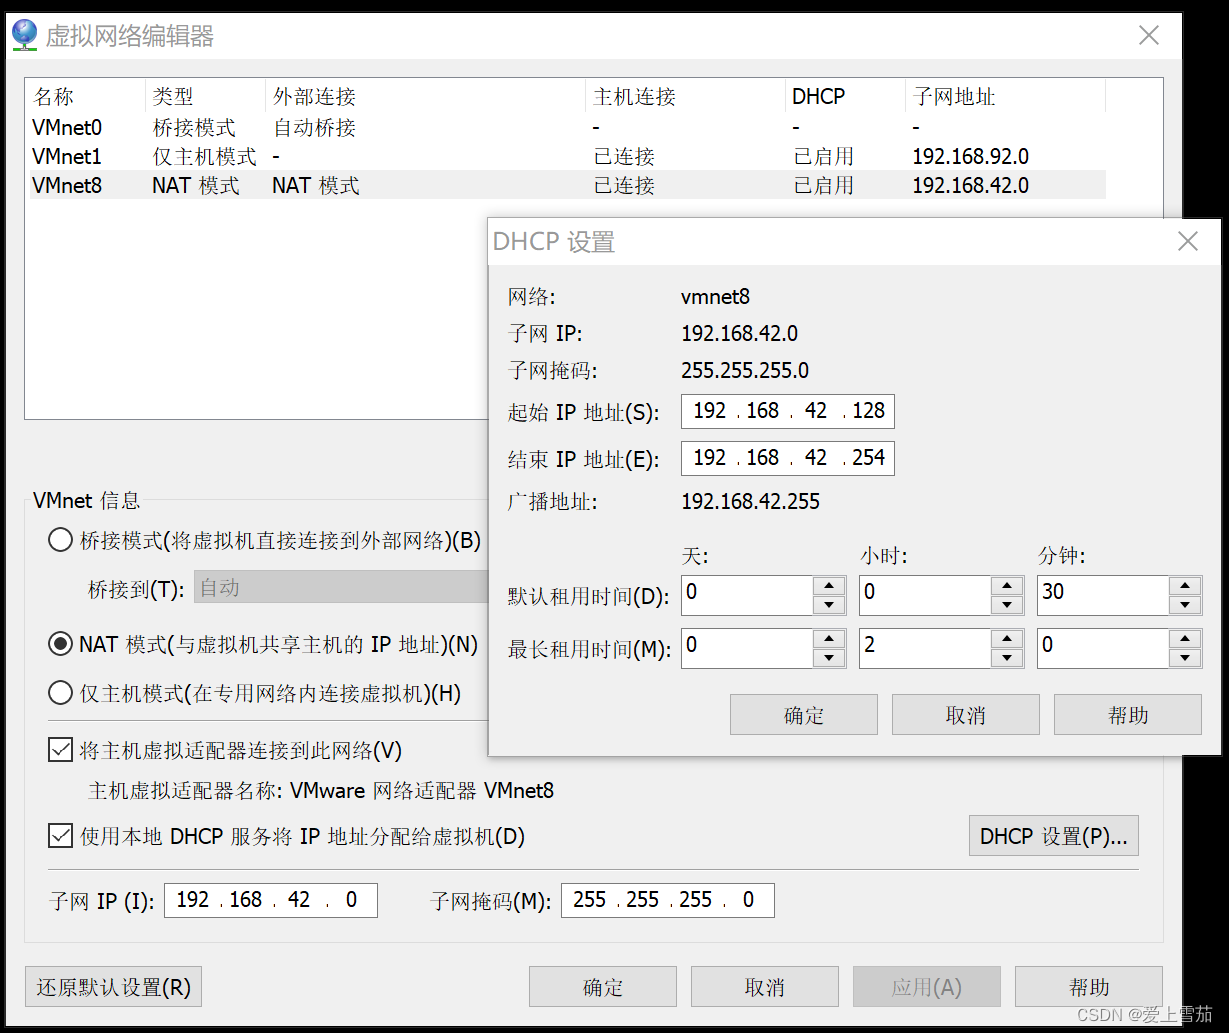Click the 主机连接 column header

(685, 97)
